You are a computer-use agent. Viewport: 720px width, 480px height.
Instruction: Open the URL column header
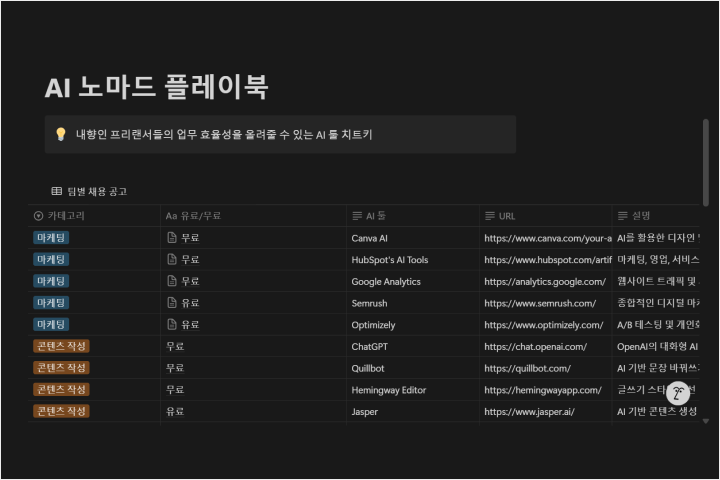(x=546, y=216)
